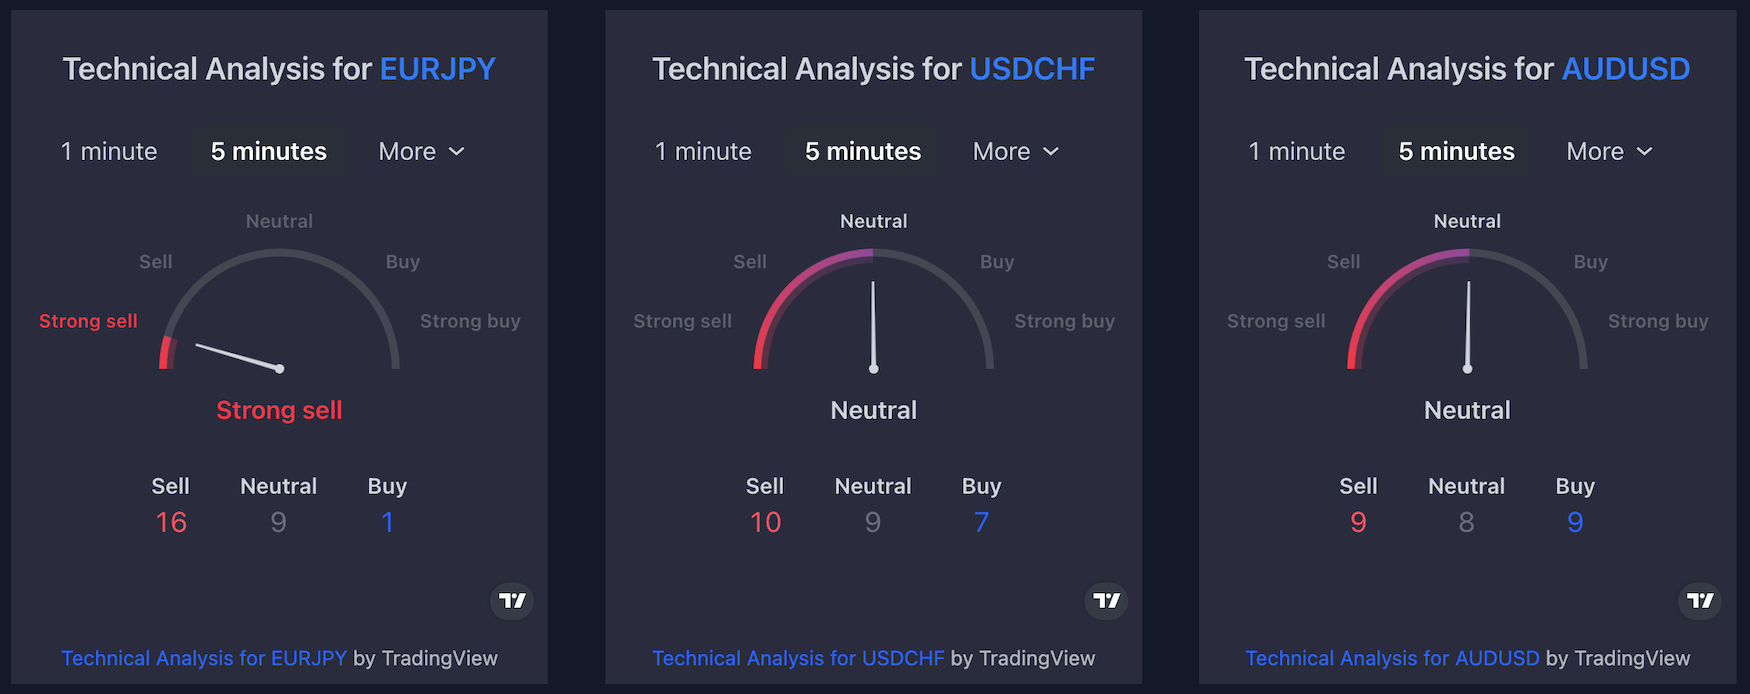Click the TradingView logo in the USDCHF widget

click(x=1106, y=601)
